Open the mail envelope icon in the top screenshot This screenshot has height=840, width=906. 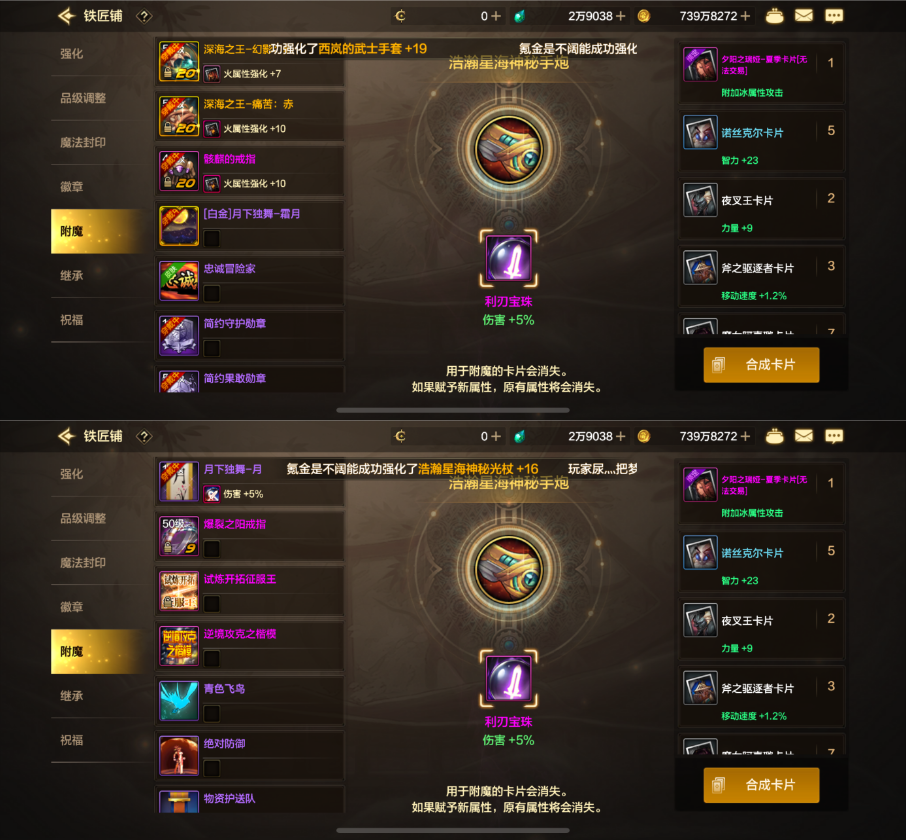[804, 16]
